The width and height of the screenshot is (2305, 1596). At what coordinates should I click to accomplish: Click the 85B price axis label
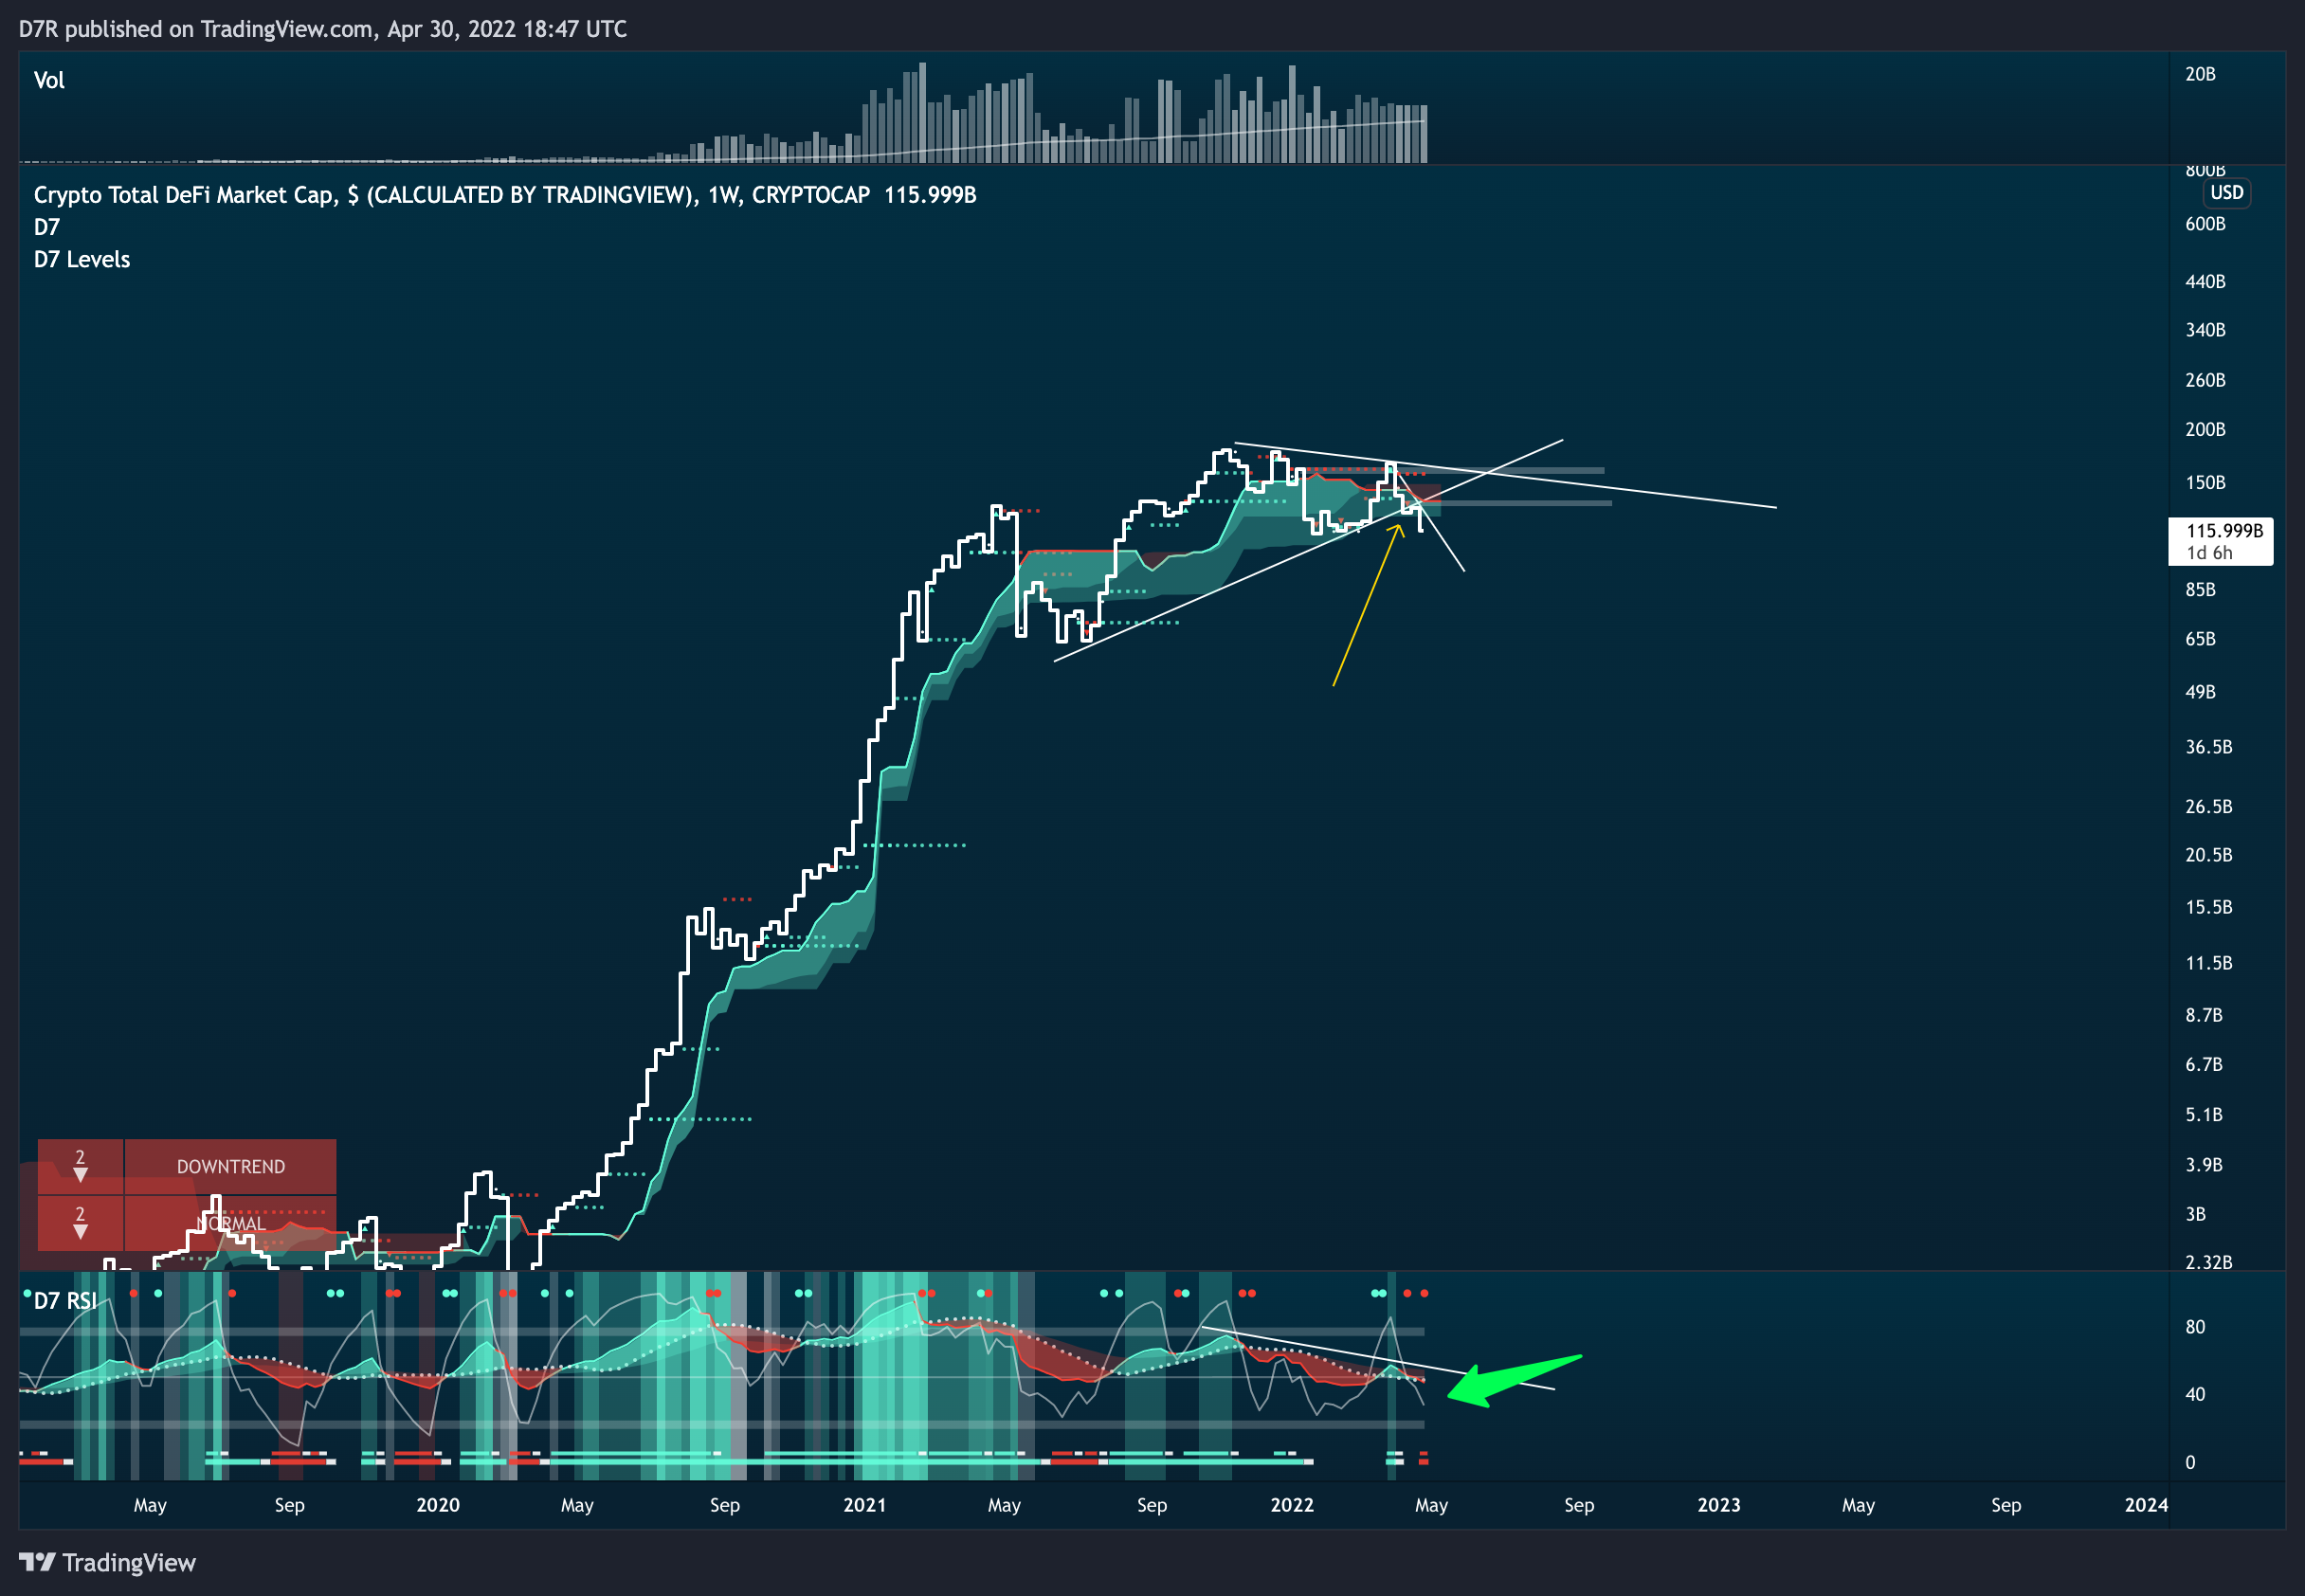click(x=2200, y=590)
